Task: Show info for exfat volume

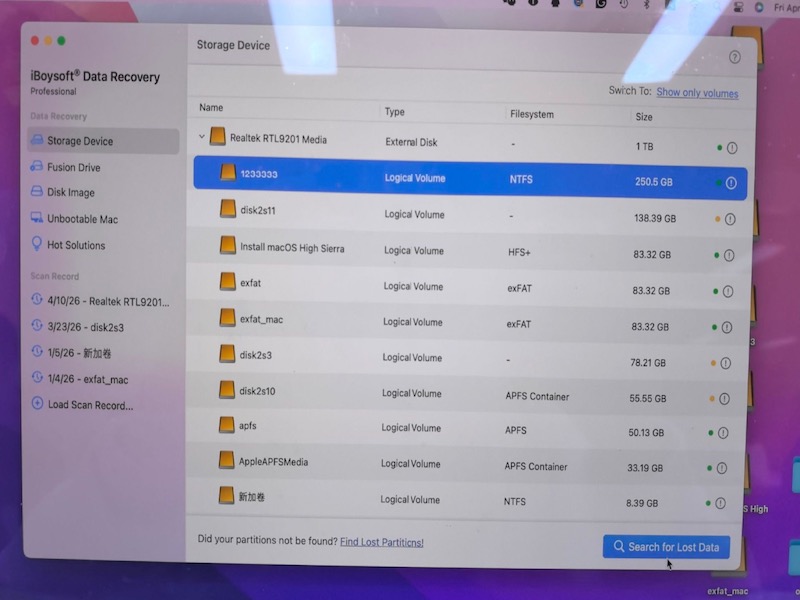Action: 728,291
